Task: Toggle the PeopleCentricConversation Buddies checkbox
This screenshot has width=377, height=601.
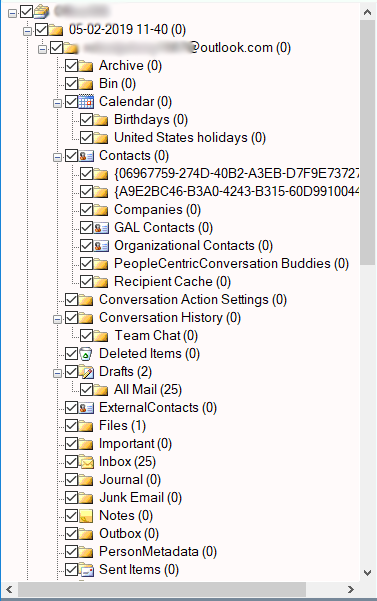Action: (87, 264)
